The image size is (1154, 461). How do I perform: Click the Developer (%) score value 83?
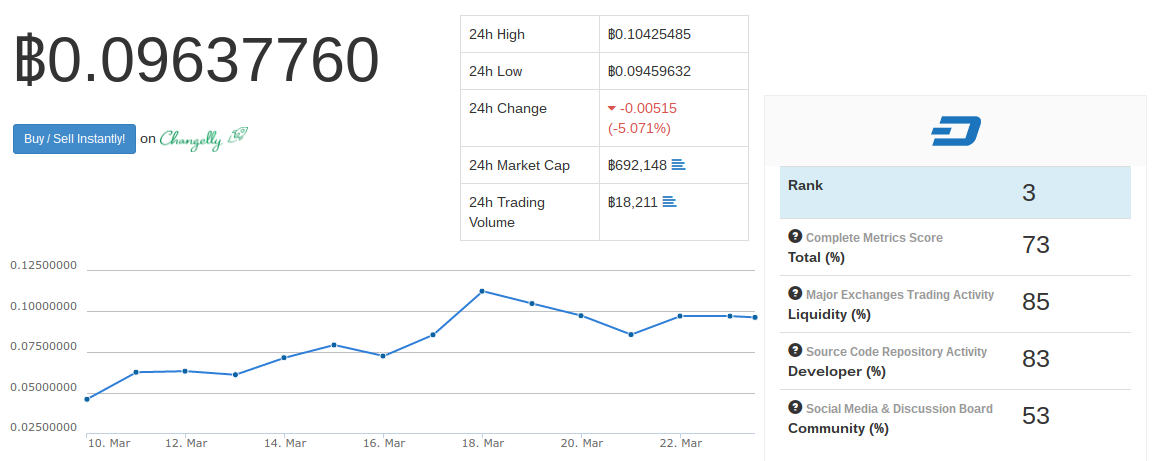pos(1036,359)
